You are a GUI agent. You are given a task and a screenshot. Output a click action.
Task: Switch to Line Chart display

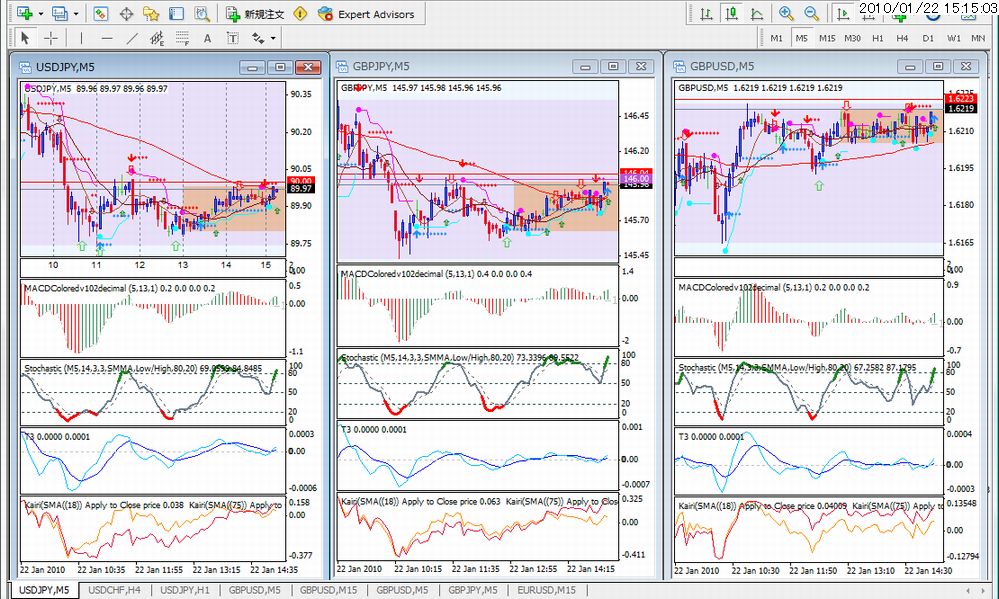(x=757, y=13)
